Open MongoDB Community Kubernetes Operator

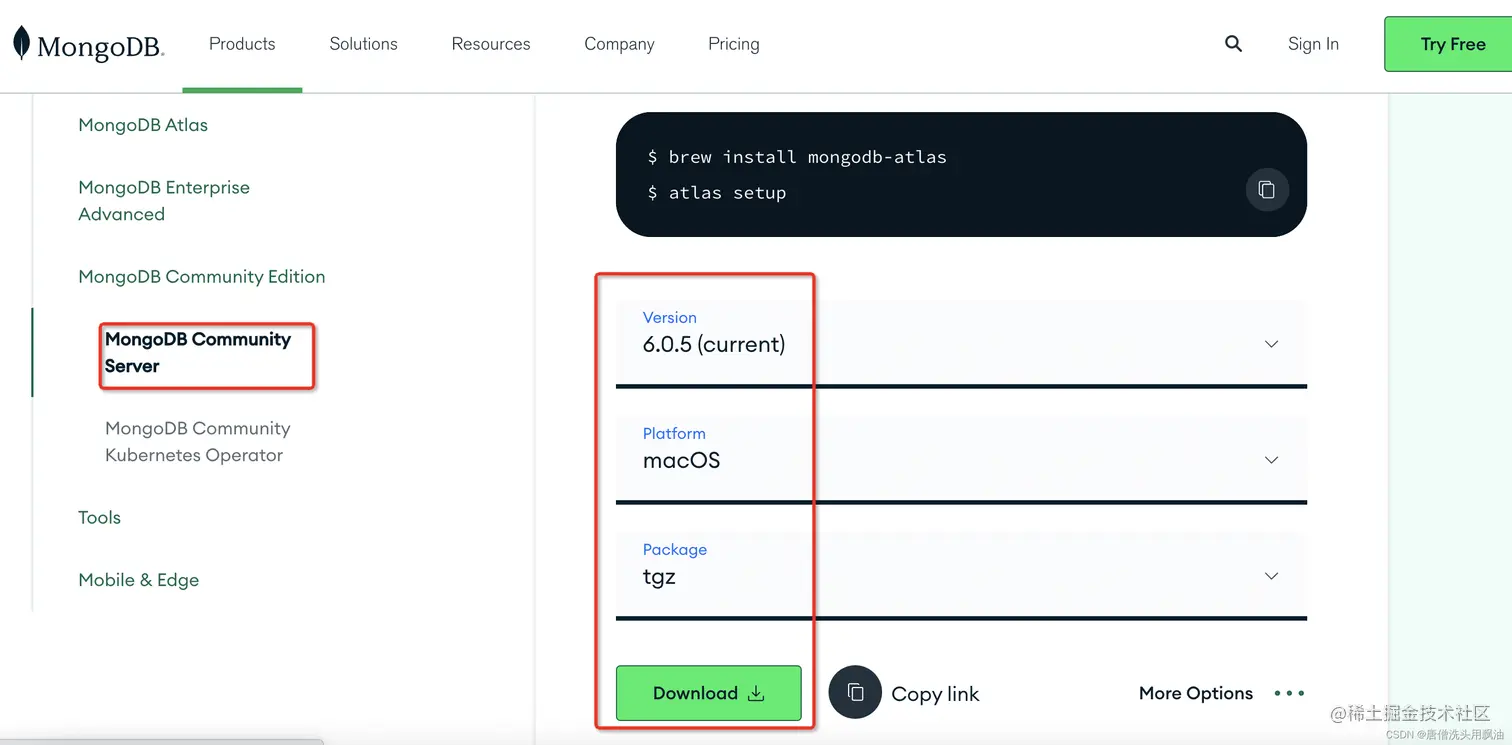tap(198, 441)
